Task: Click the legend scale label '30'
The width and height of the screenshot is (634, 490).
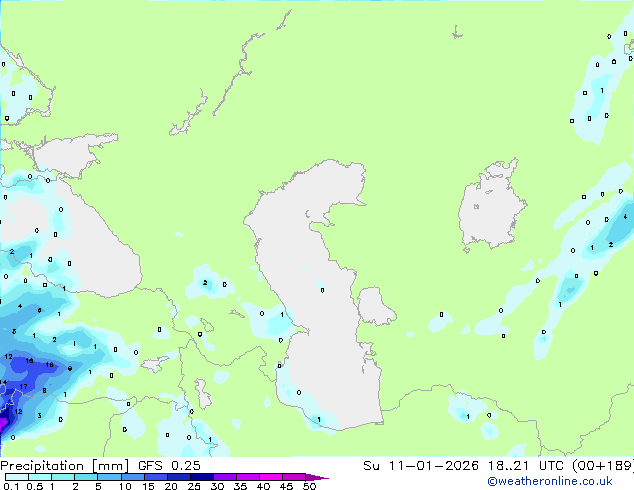Action: (217, 486)
